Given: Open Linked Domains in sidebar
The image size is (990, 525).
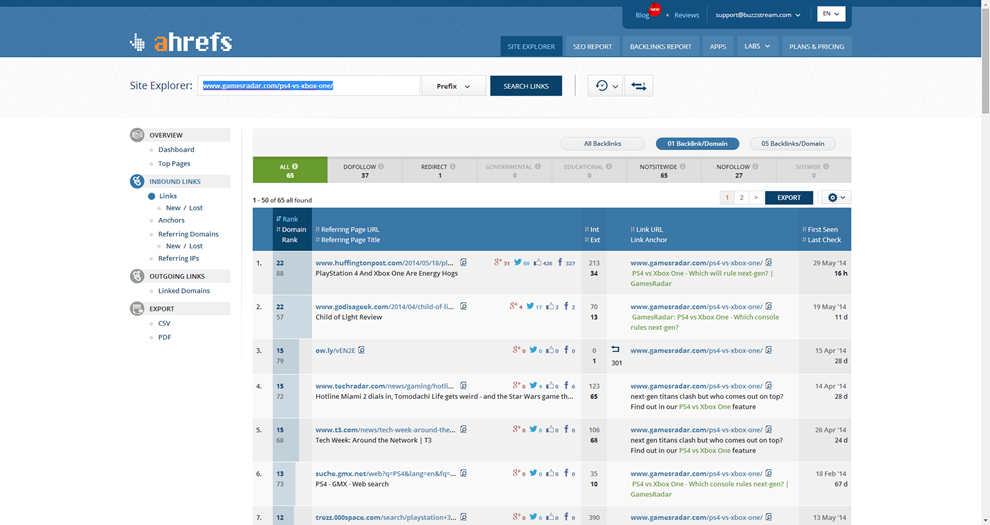Looking at the screenshot, I should [184, 291].
